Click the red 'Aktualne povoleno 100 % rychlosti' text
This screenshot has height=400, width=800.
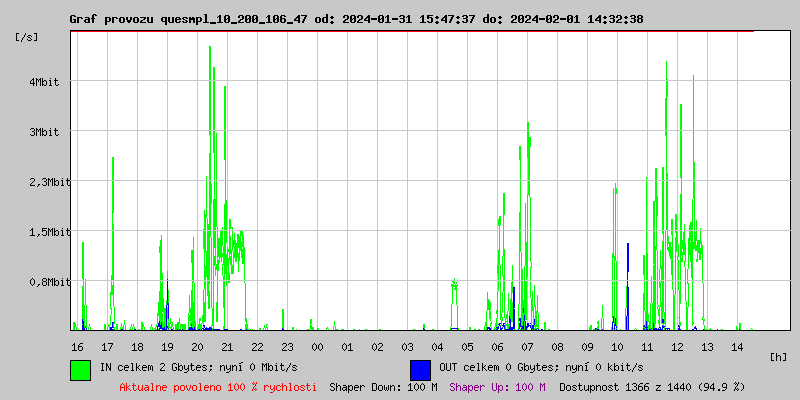pyautogui.click(x=218, y=386)
